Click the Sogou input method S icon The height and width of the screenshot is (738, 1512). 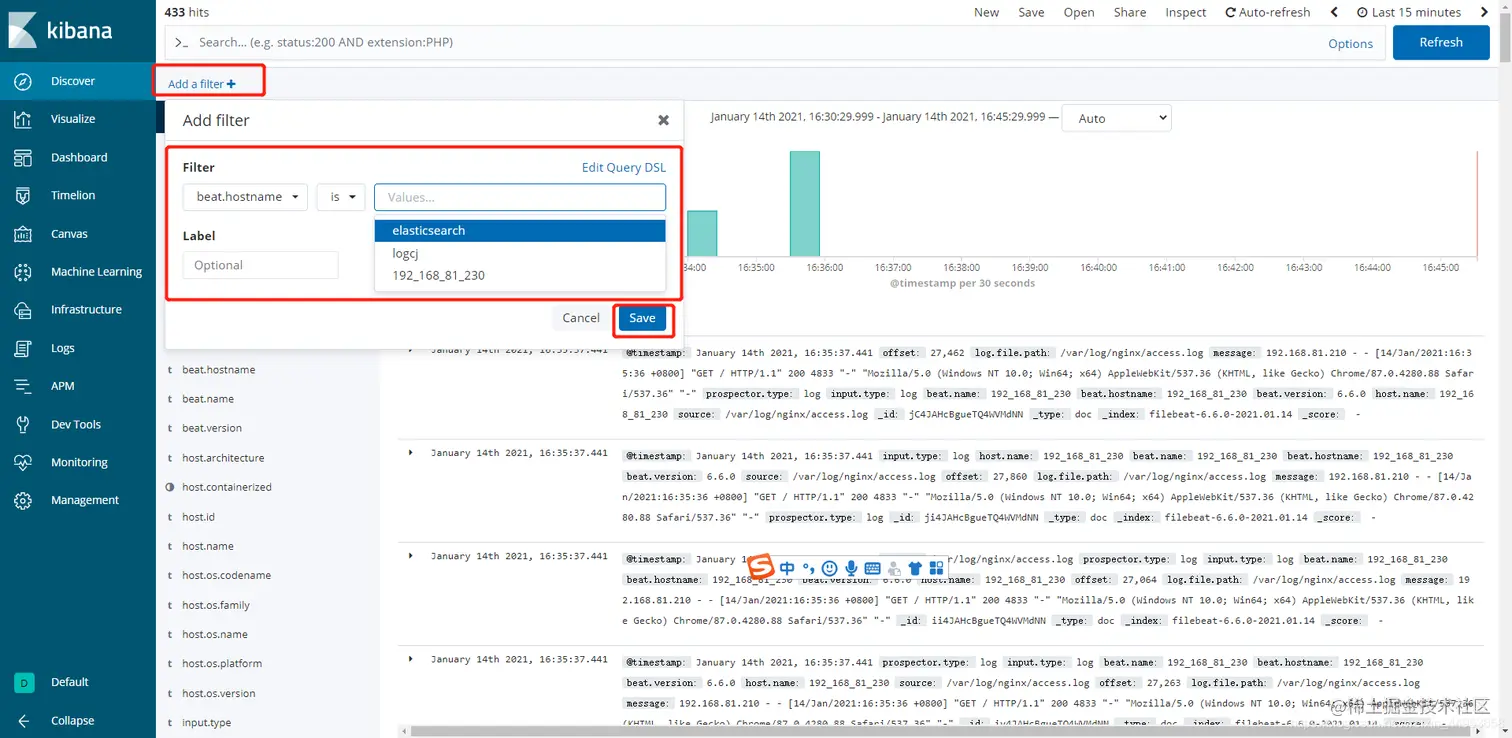tap(762, 567)
